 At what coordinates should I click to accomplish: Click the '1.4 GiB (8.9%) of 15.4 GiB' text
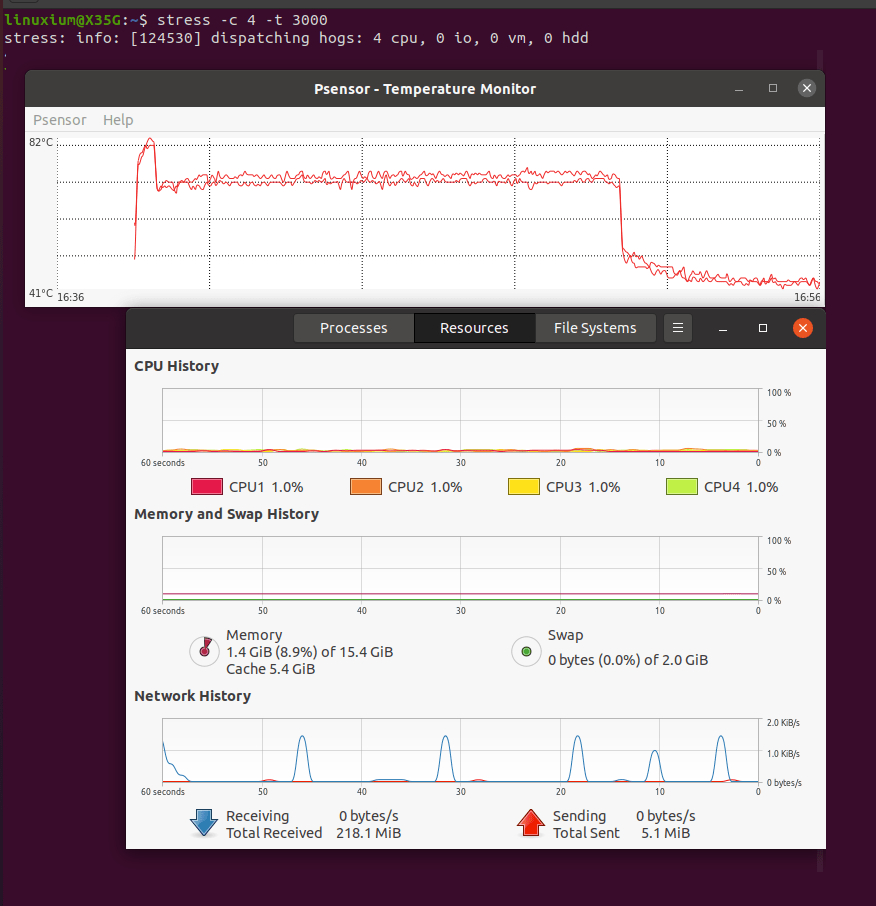pos(310,652)
